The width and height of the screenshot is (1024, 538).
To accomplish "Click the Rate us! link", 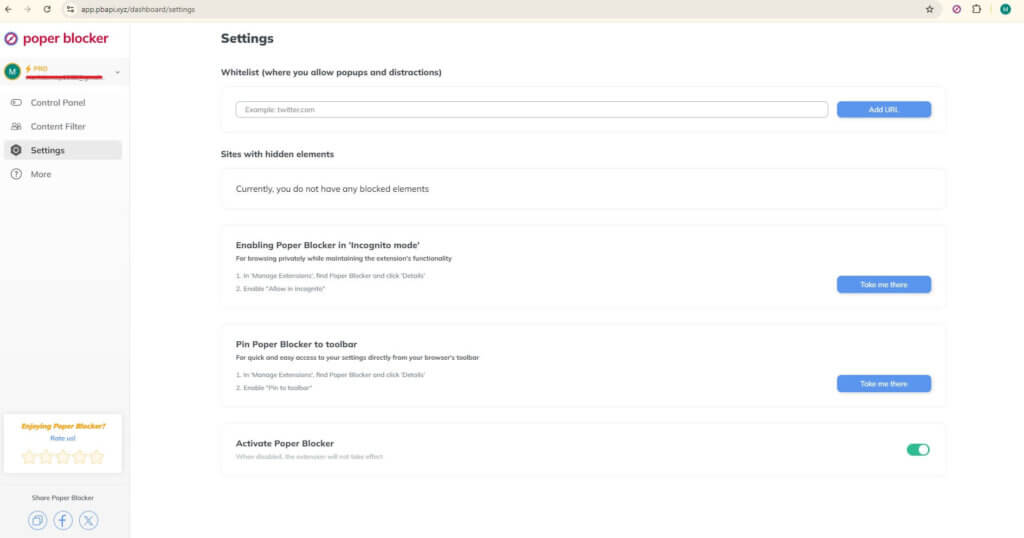I will coord(62,438).
